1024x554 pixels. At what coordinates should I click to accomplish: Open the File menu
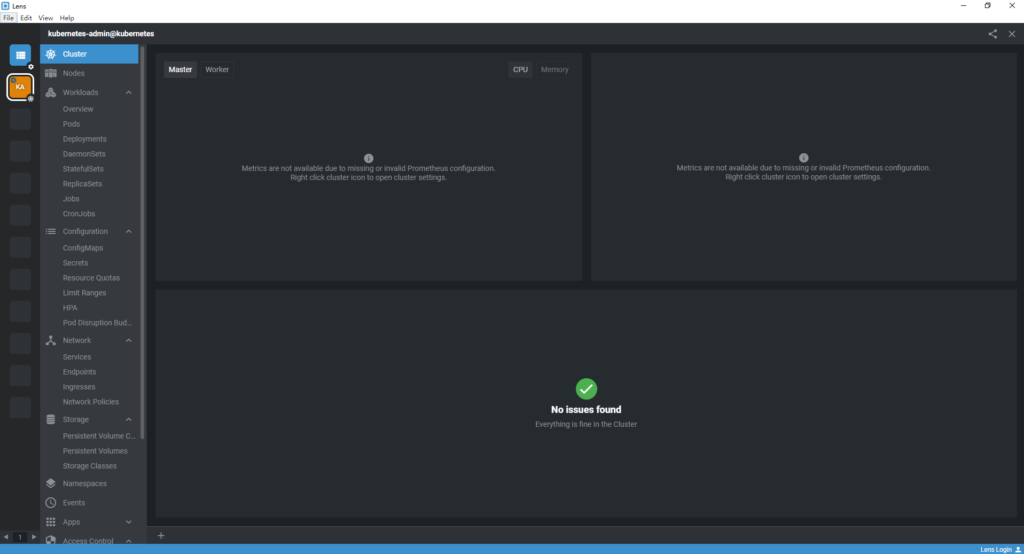[8, 18]
